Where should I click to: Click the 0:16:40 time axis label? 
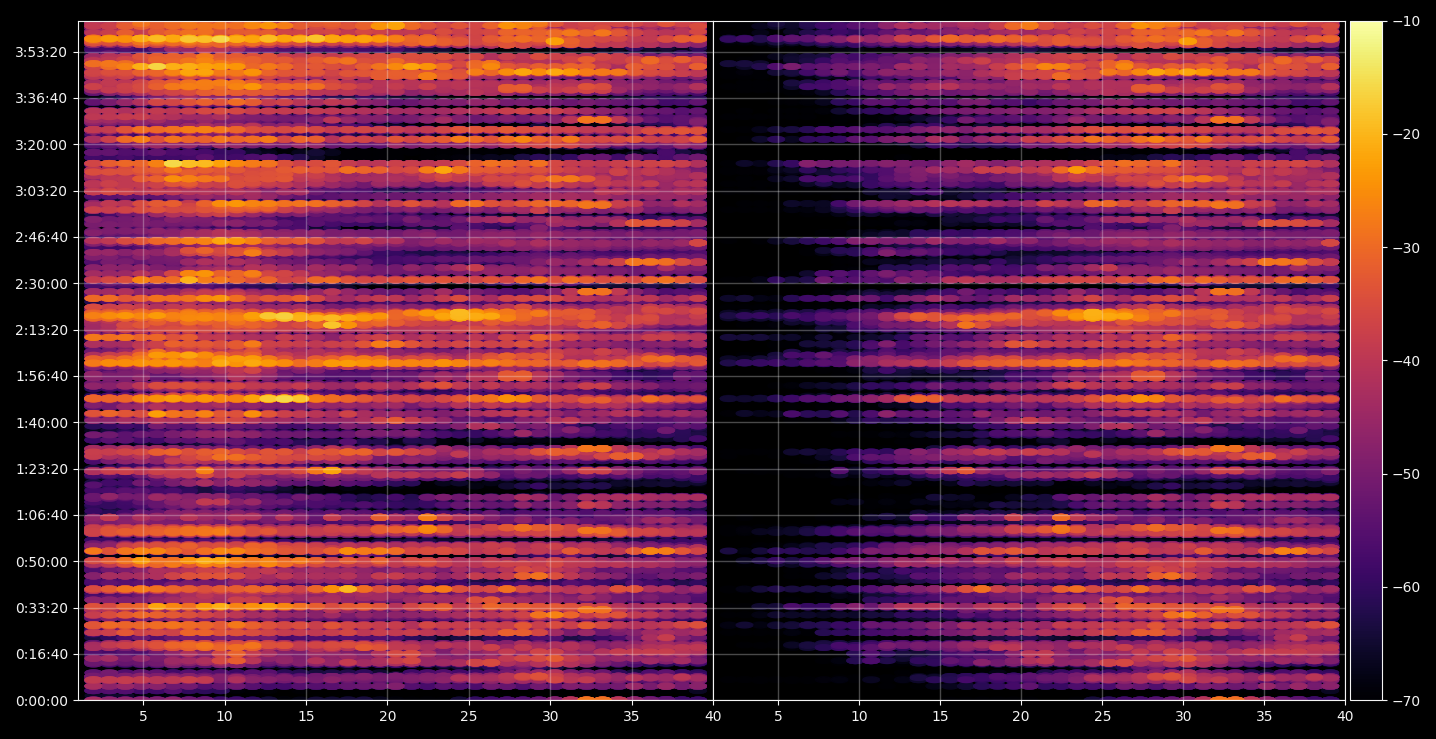41,654
